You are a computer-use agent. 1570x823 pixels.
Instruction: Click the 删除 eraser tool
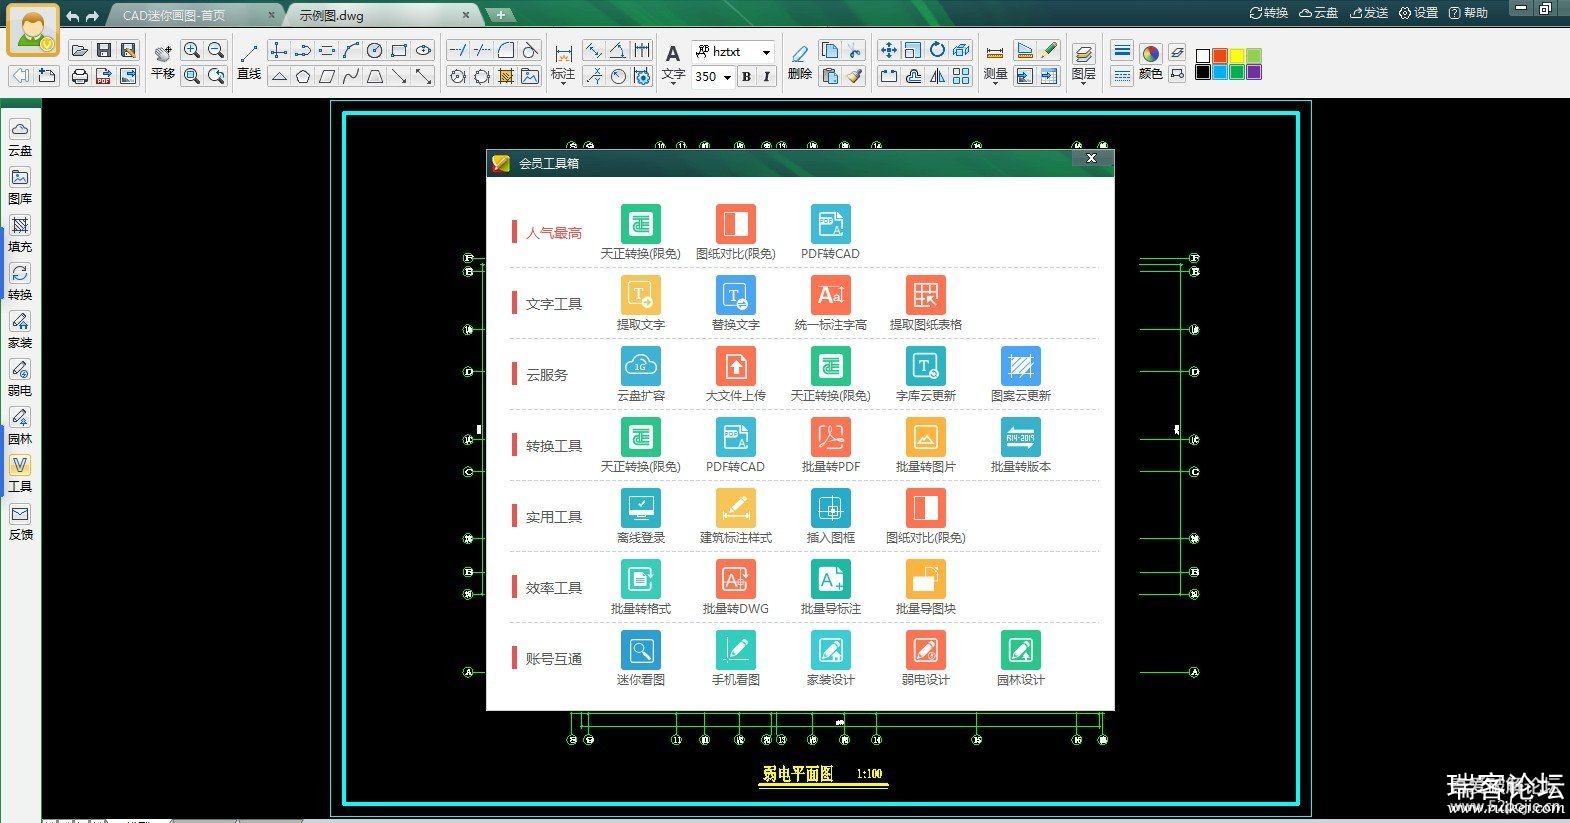(x=799, y=62)
